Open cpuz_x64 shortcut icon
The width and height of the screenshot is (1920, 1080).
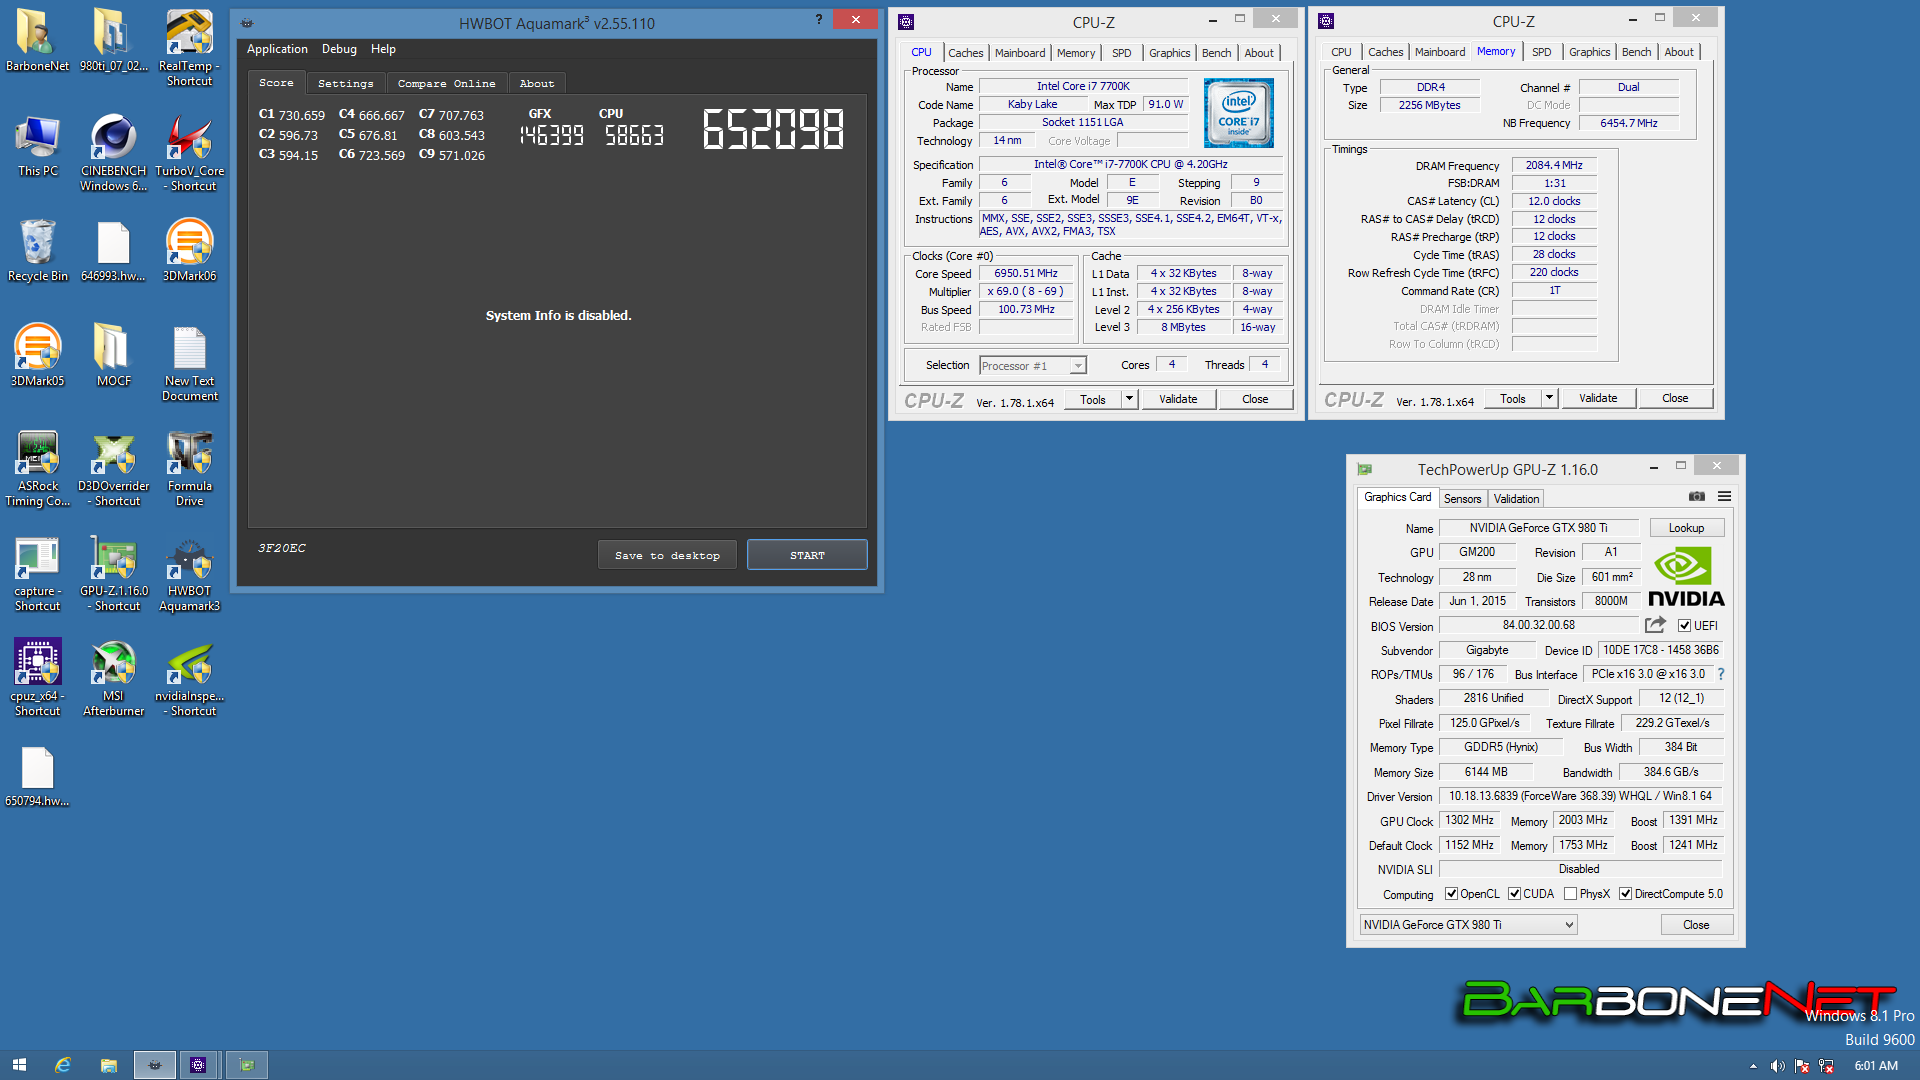point(37,678)
